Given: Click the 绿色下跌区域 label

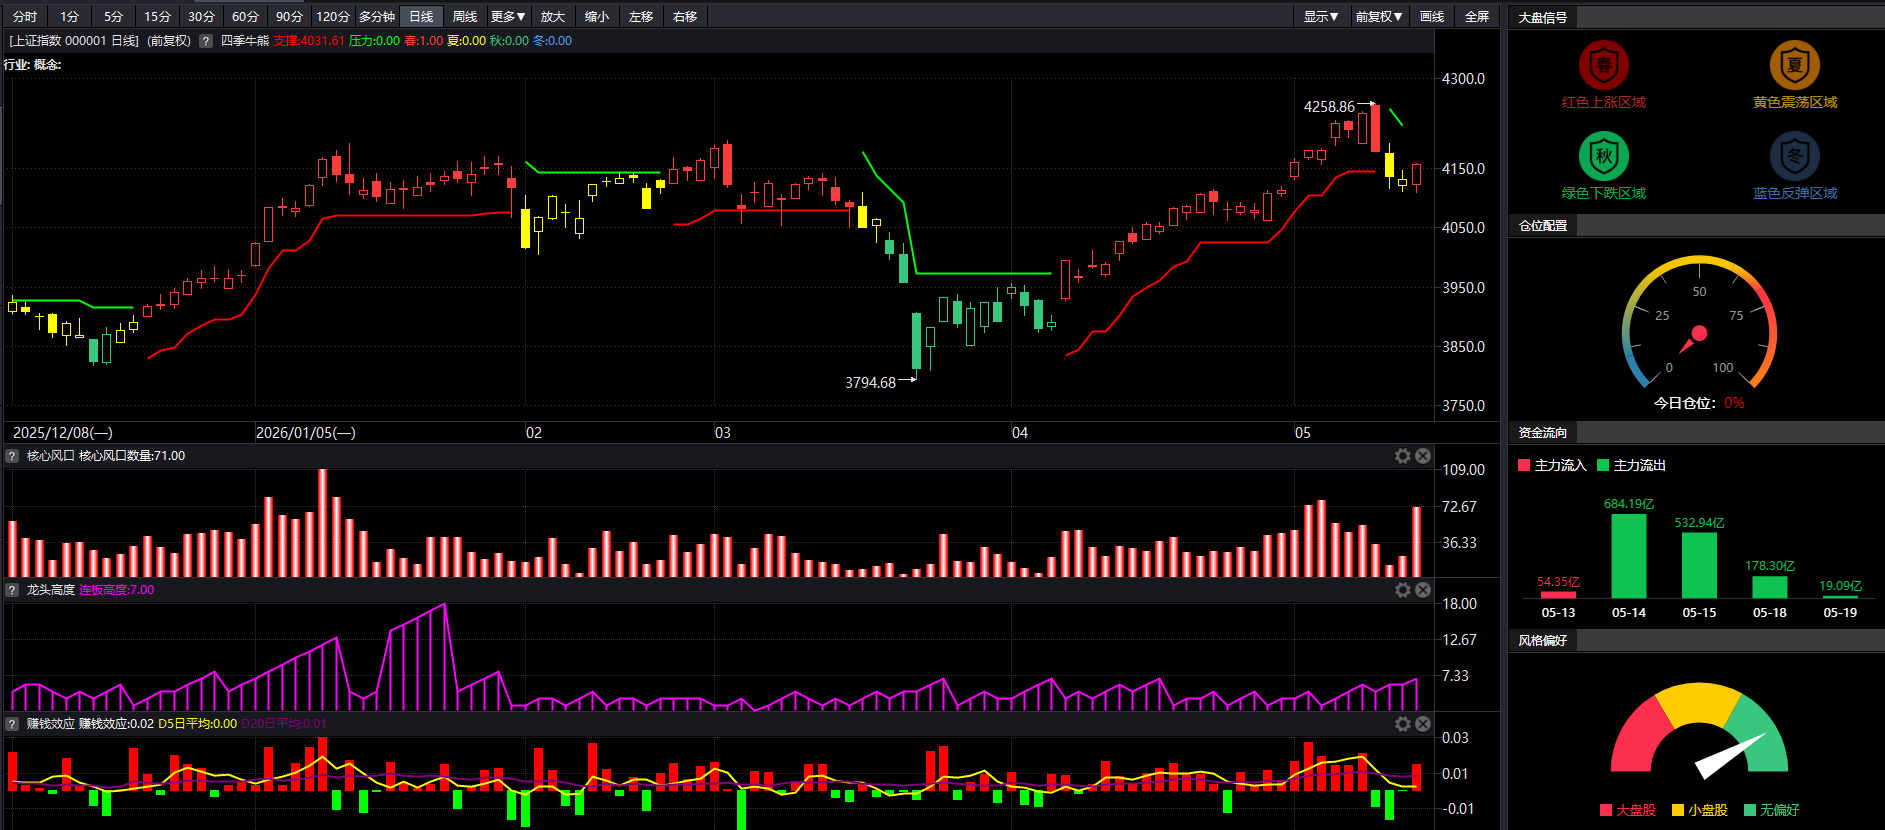Looking at the screenshot, I should coord(1604,193).
